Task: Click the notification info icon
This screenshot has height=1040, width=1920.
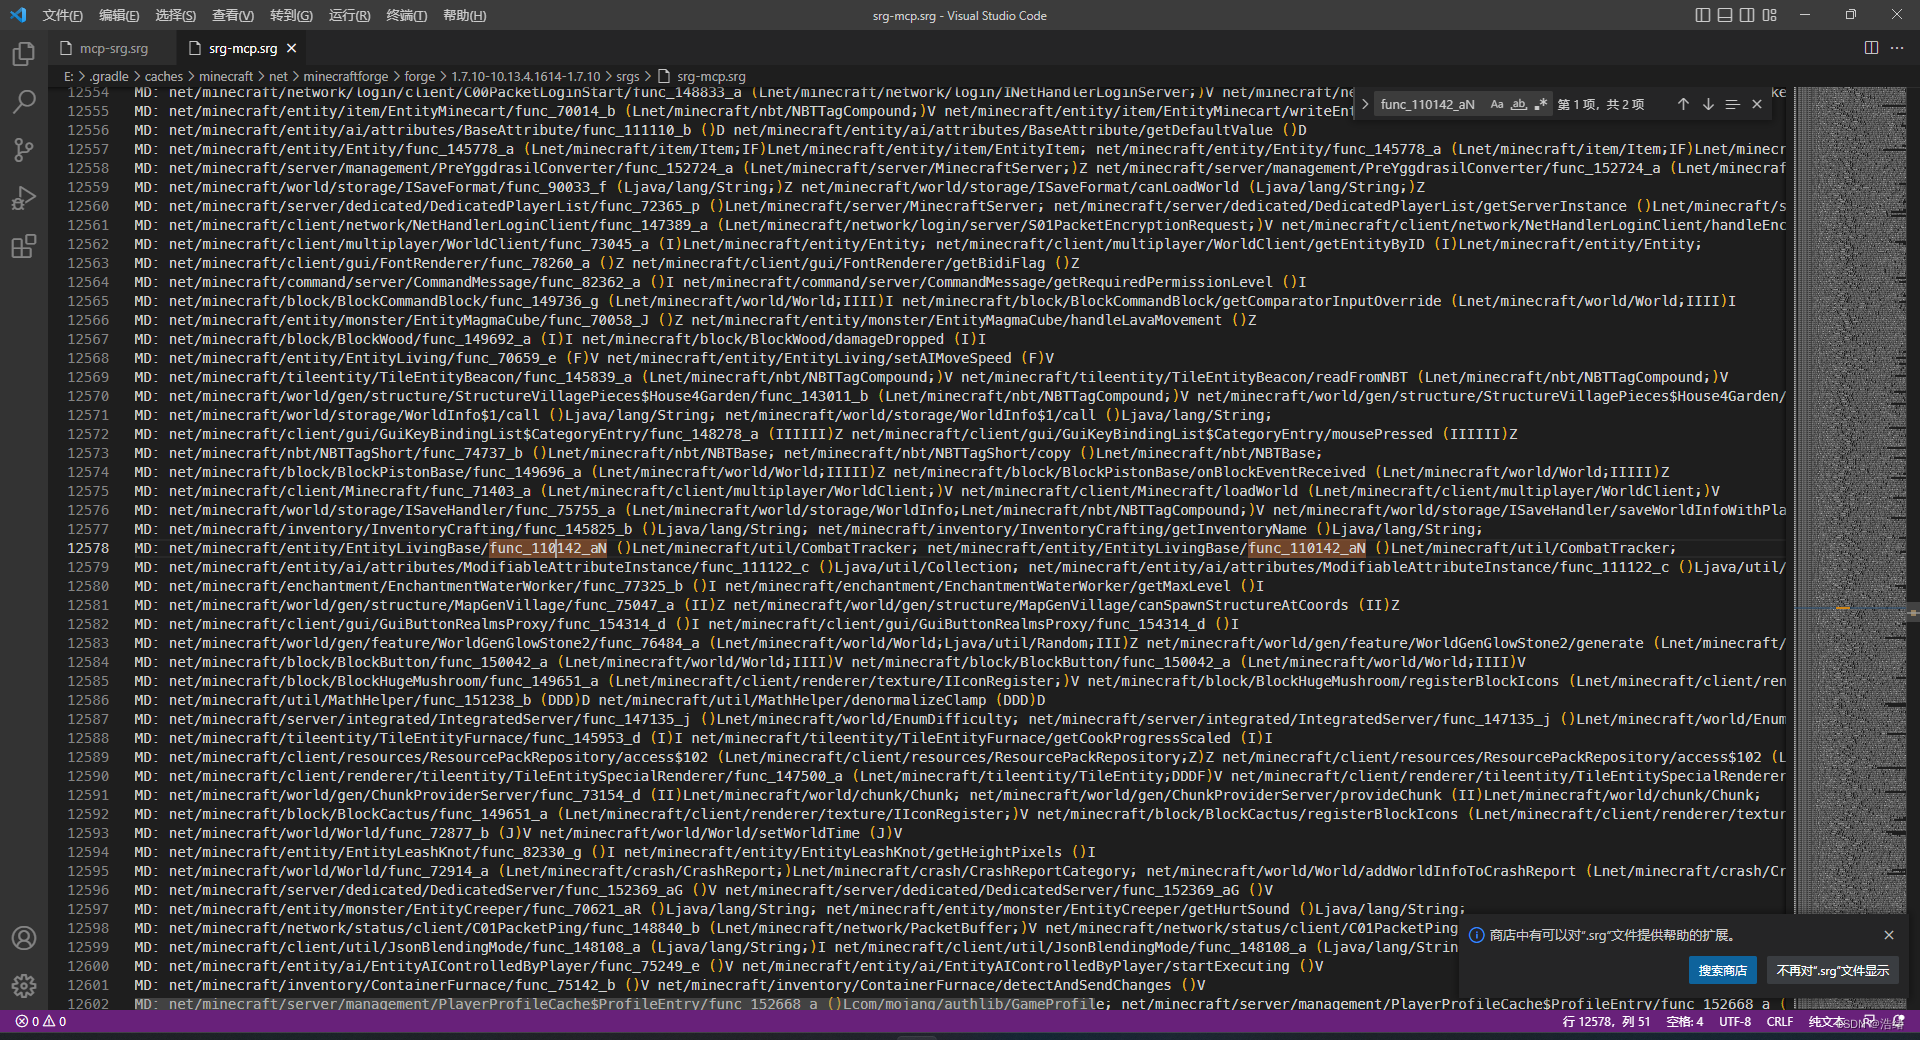Action: (1476, 935)
